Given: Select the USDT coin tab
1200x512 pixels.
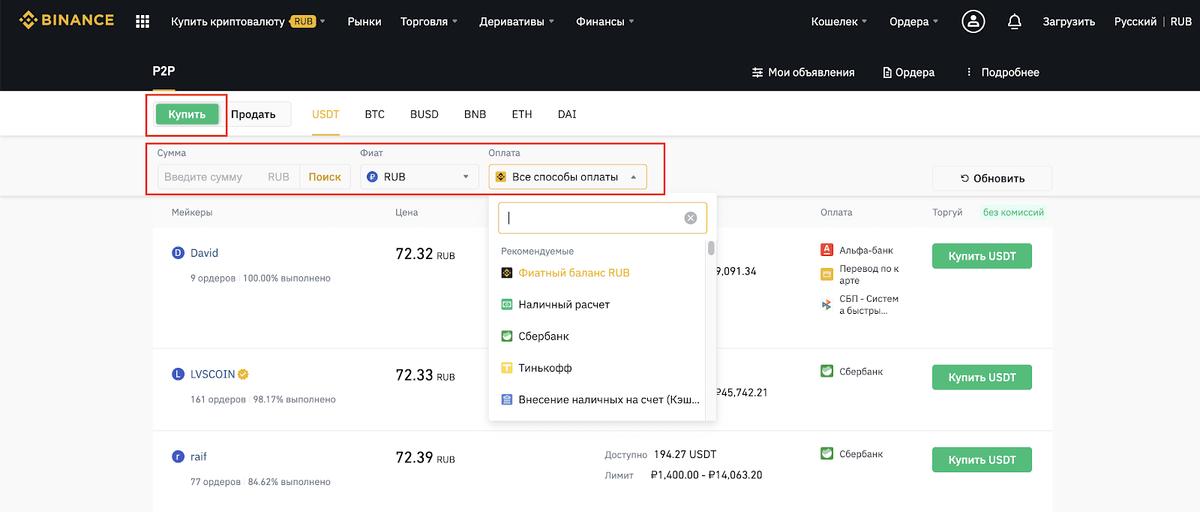Looking at the screenshot, I should pos(326,114).
